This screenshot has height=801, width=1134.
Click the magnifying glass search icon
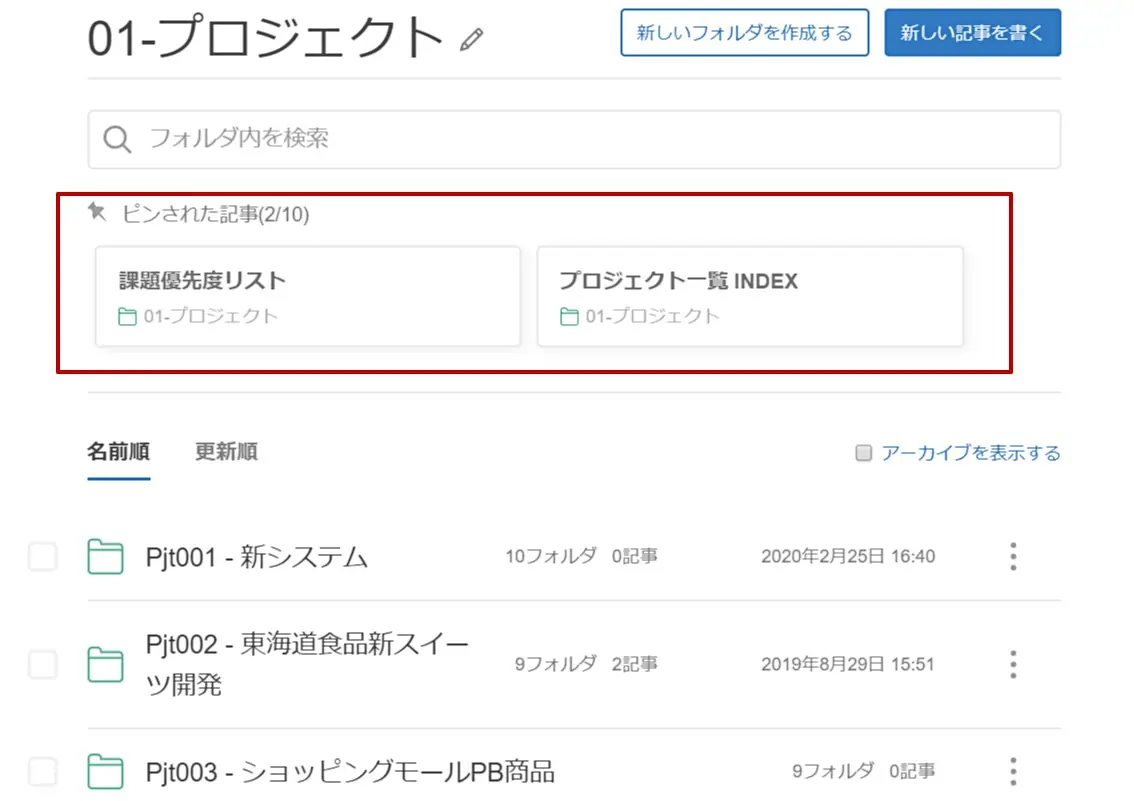click(x=117, y=139)
